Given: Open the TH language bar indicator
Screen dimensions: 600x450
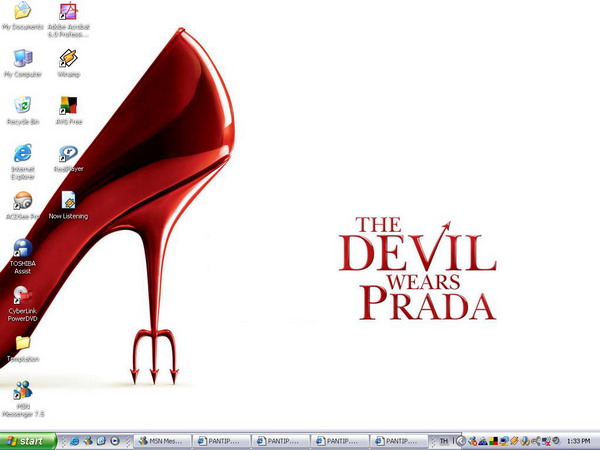Looking at the screenshot, I should pos(443,441).
